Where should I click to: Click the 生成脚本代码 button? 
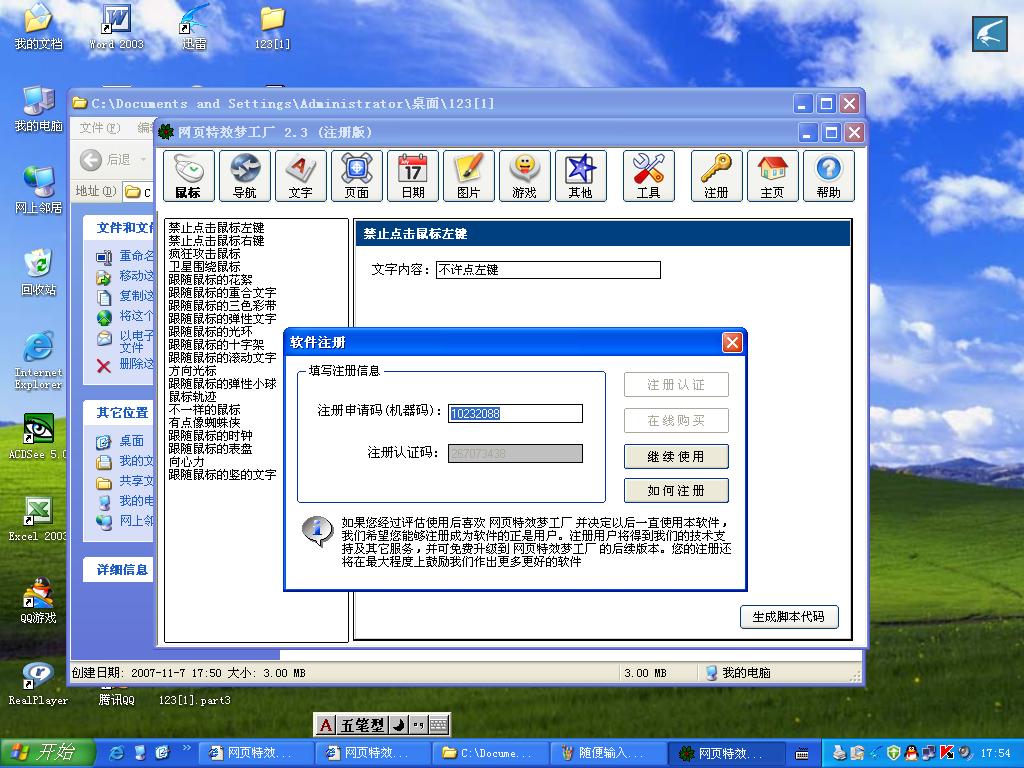click(x=789, y=616)
